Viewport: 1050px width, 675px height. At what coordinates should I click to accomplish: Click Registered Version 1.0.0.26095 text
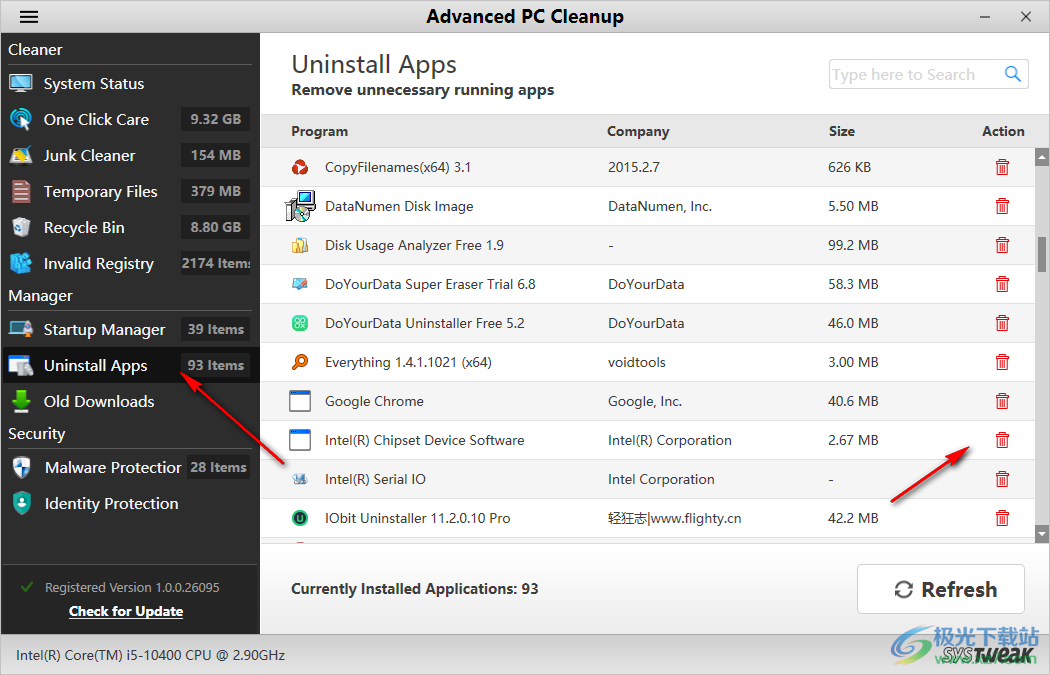tap(132, 587)
